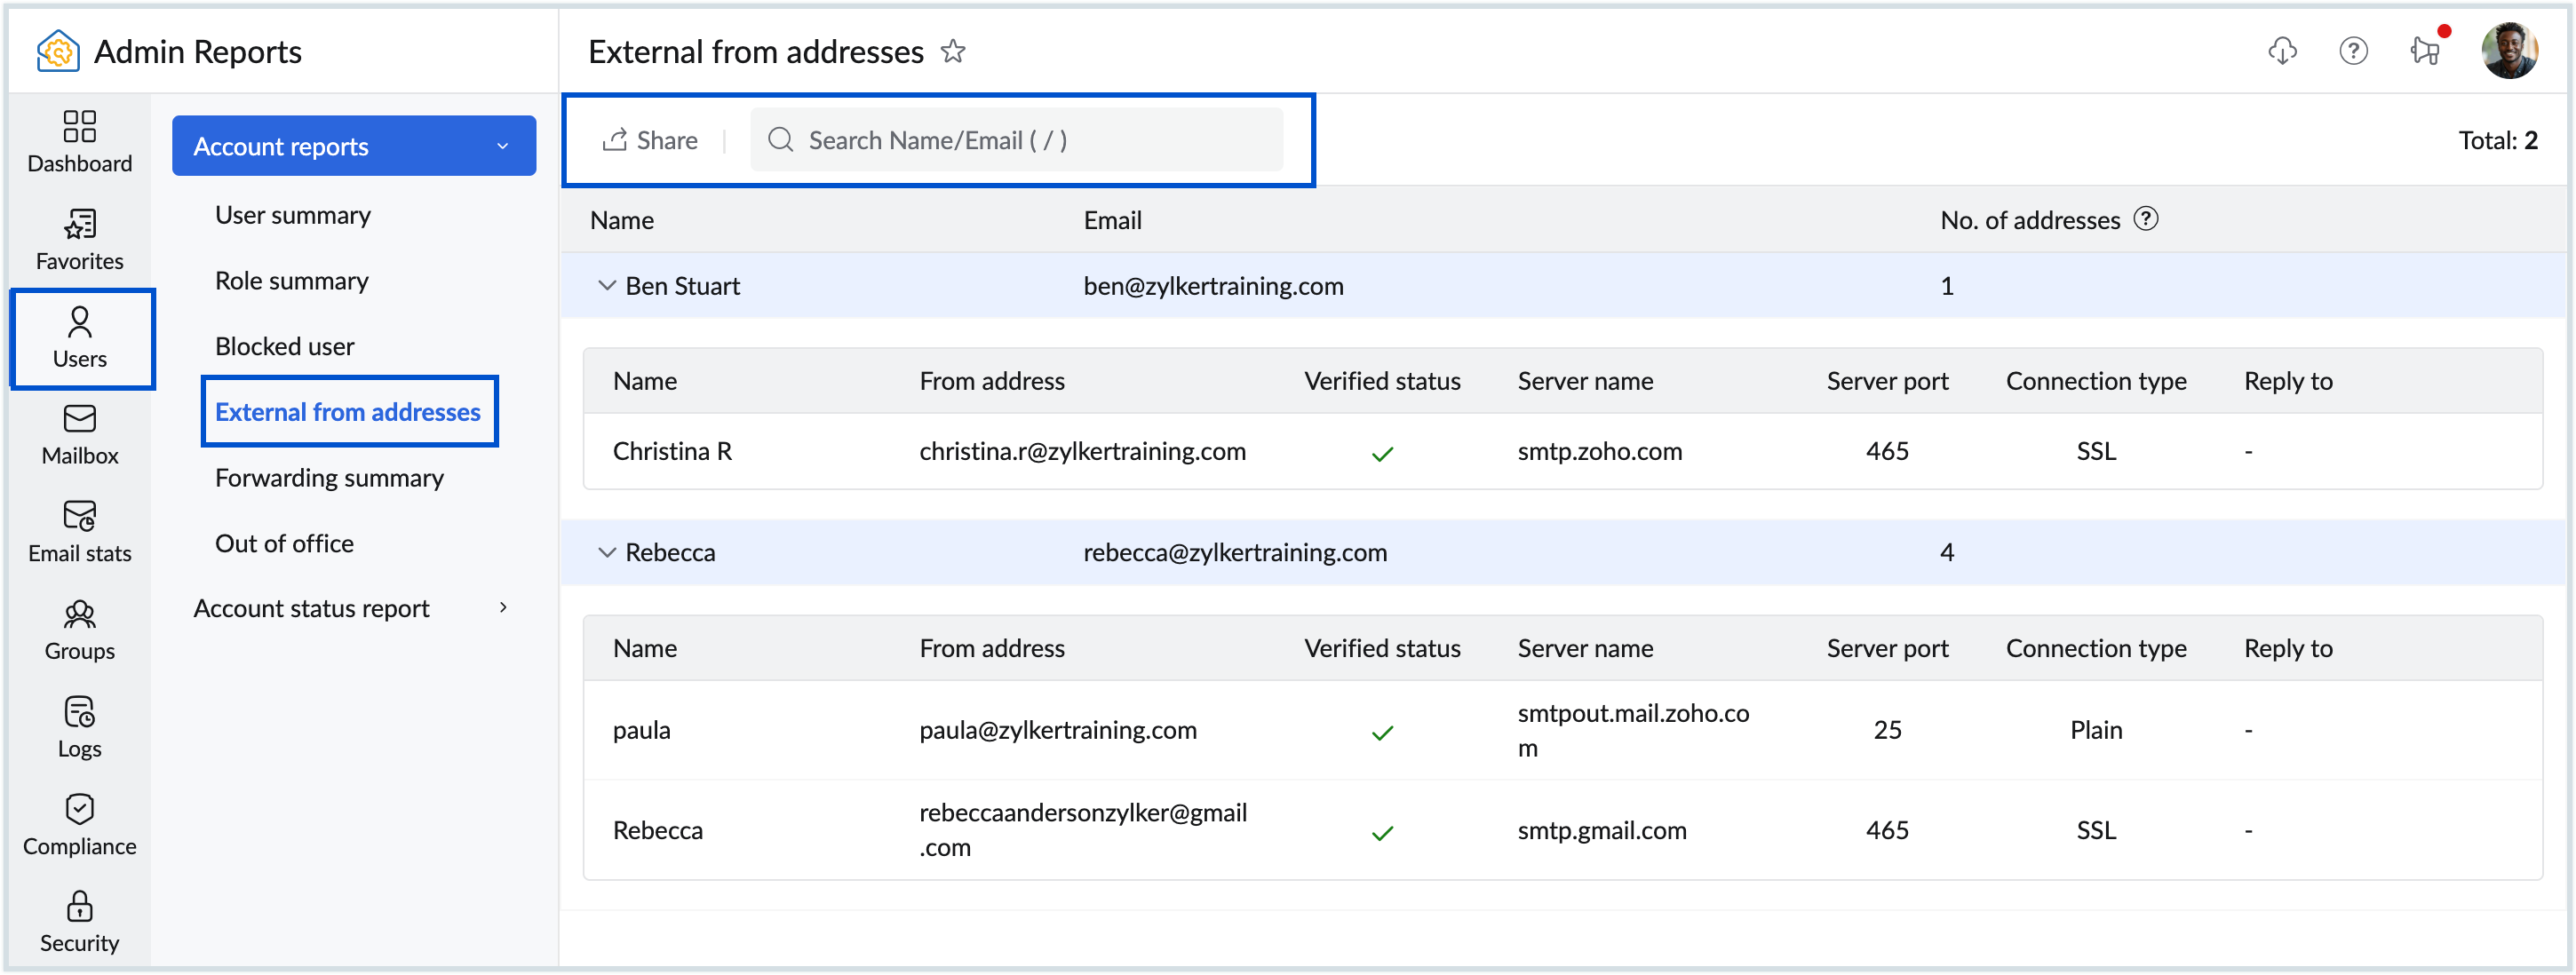
Task: Mark report as favorite with star
Action: (x=952, y=51)
